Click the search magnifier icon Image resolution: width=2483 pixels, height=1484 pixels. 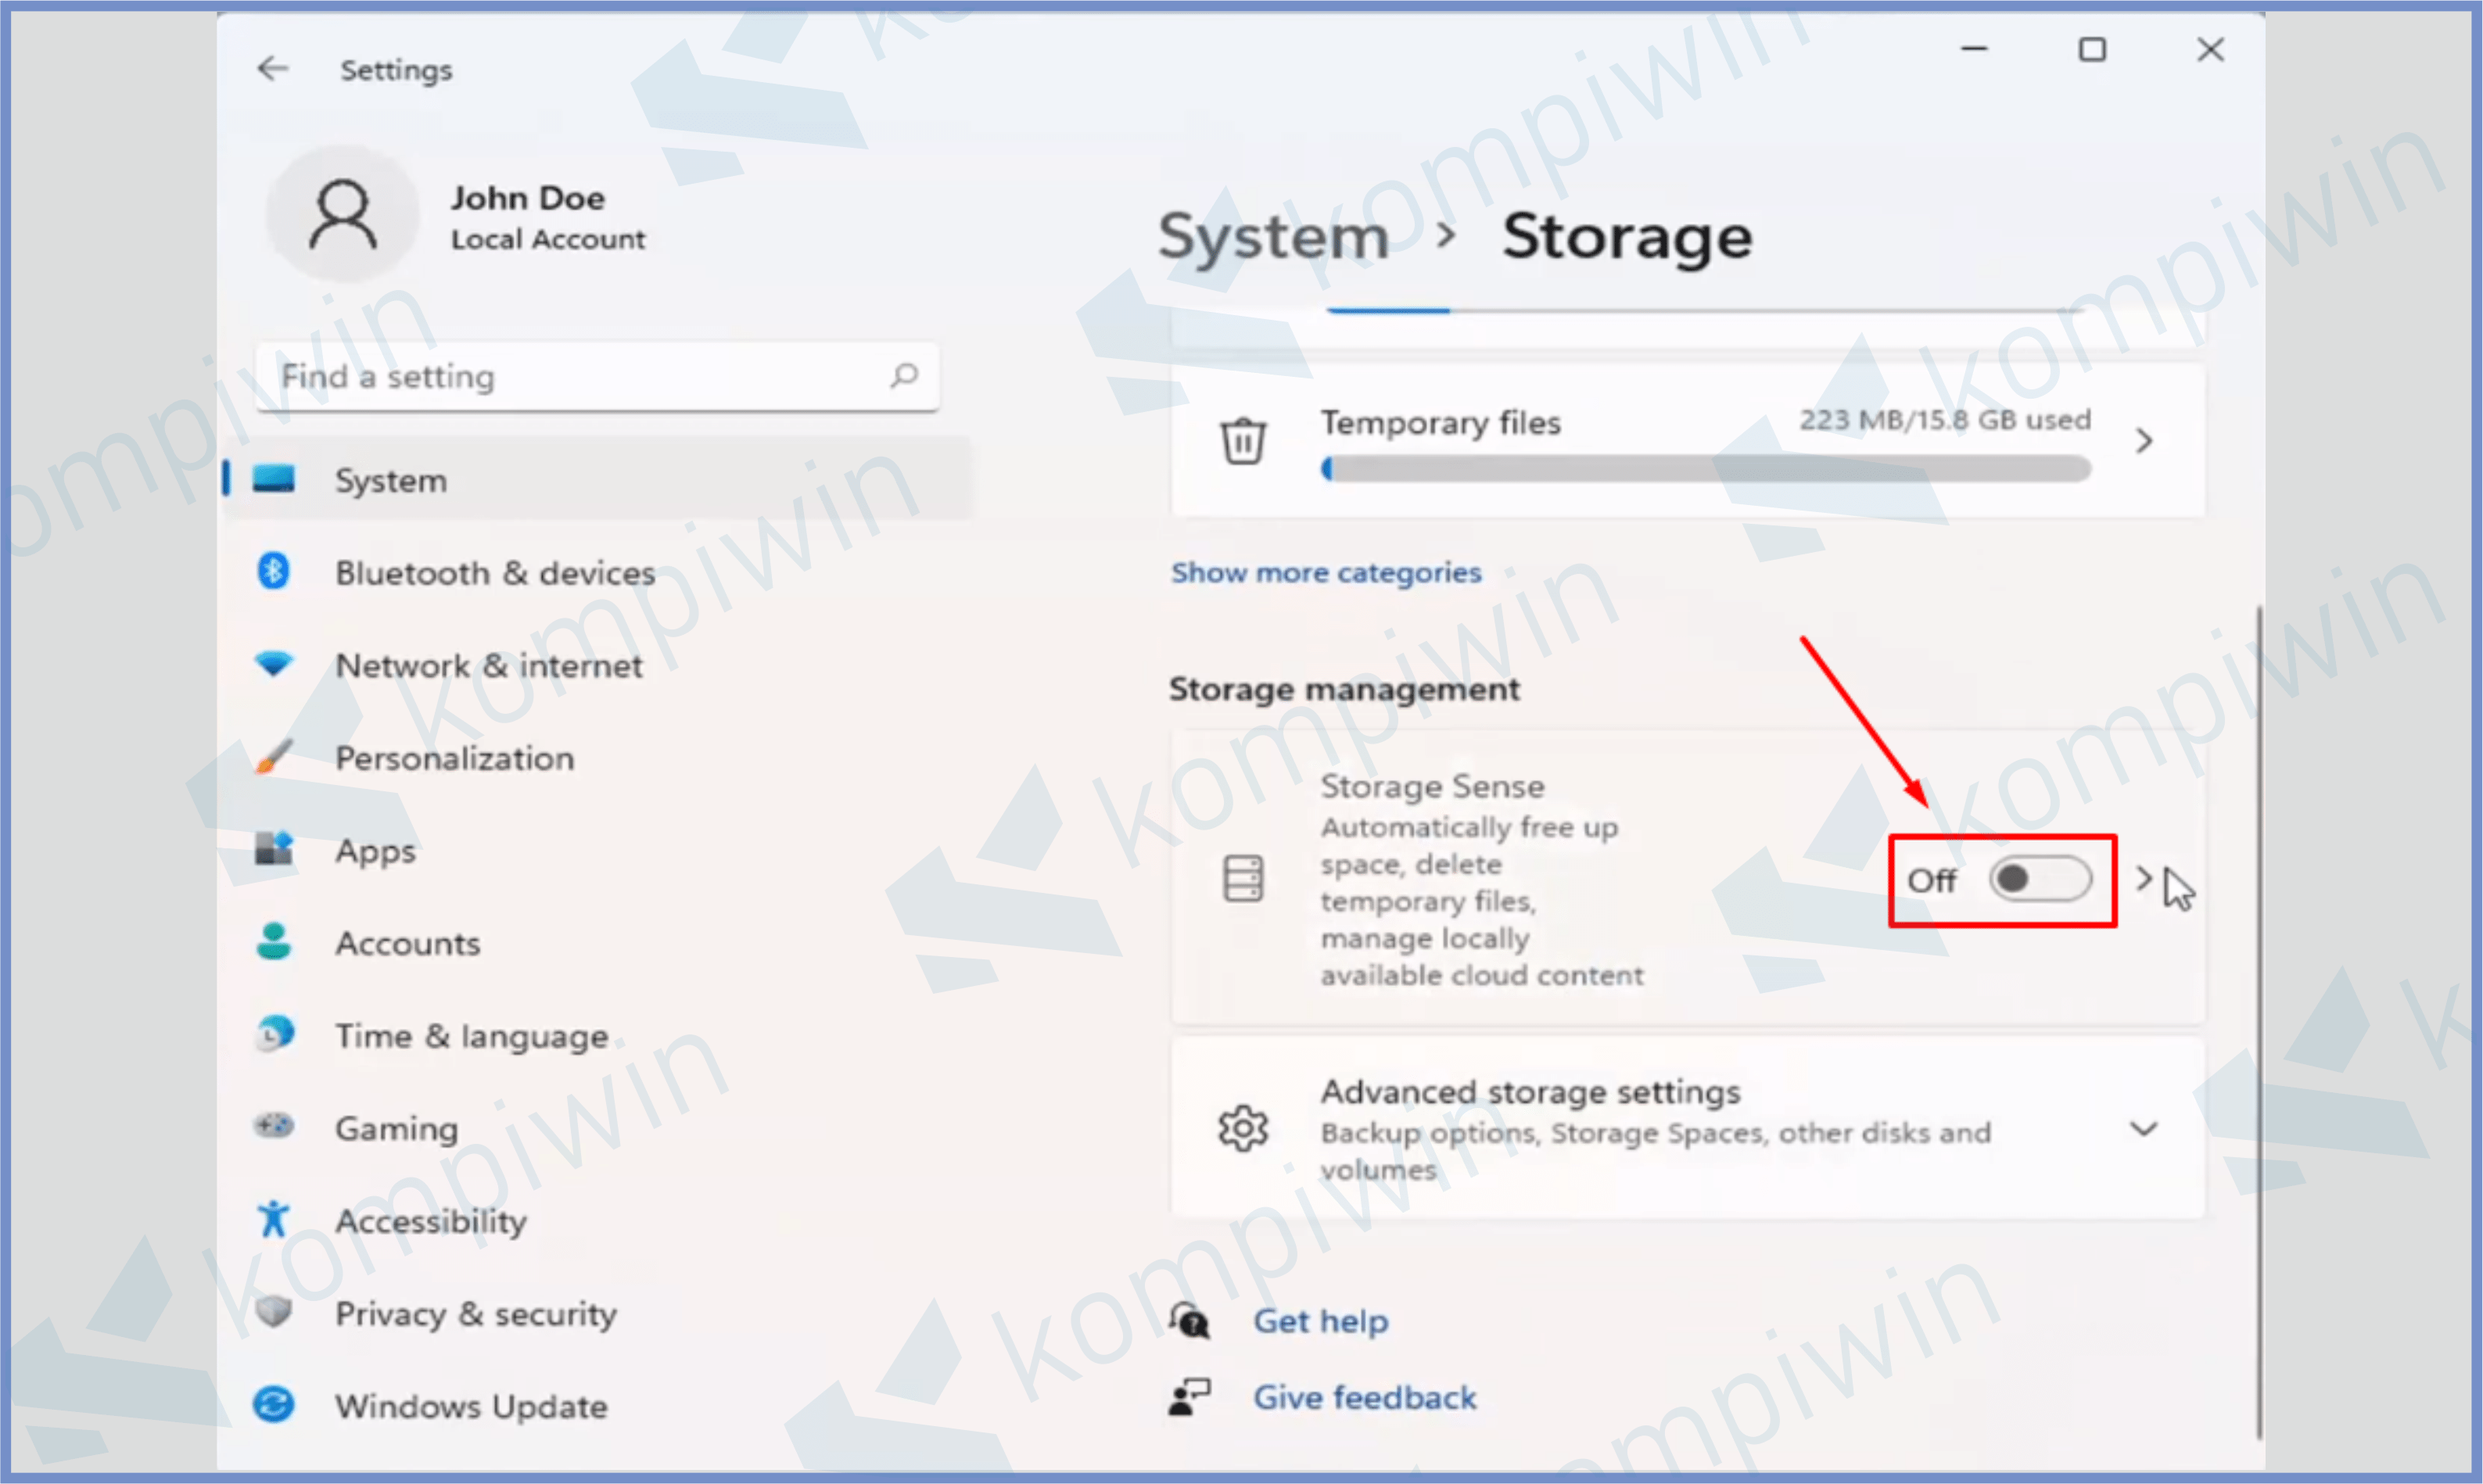903,376
